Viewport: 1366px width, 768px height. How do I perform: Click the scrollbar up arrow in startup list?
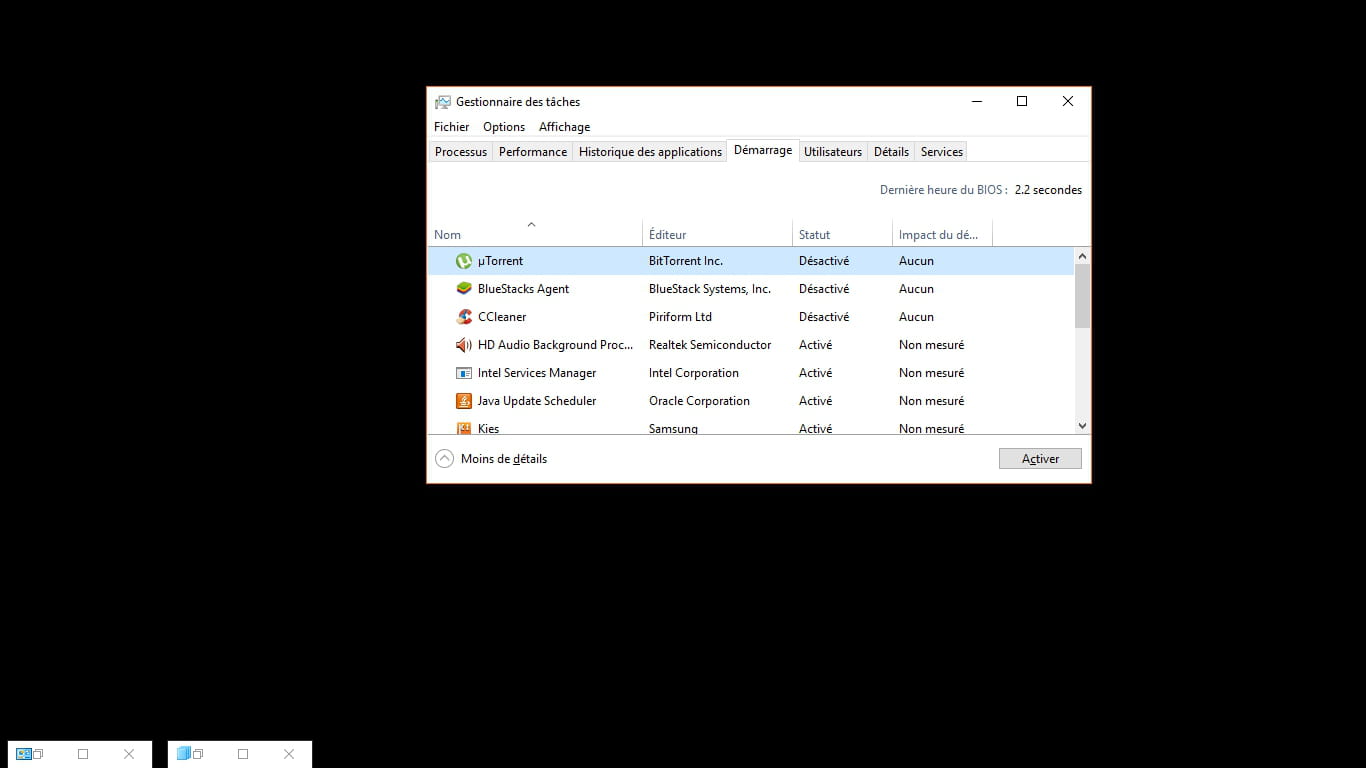click(1082, 256)
